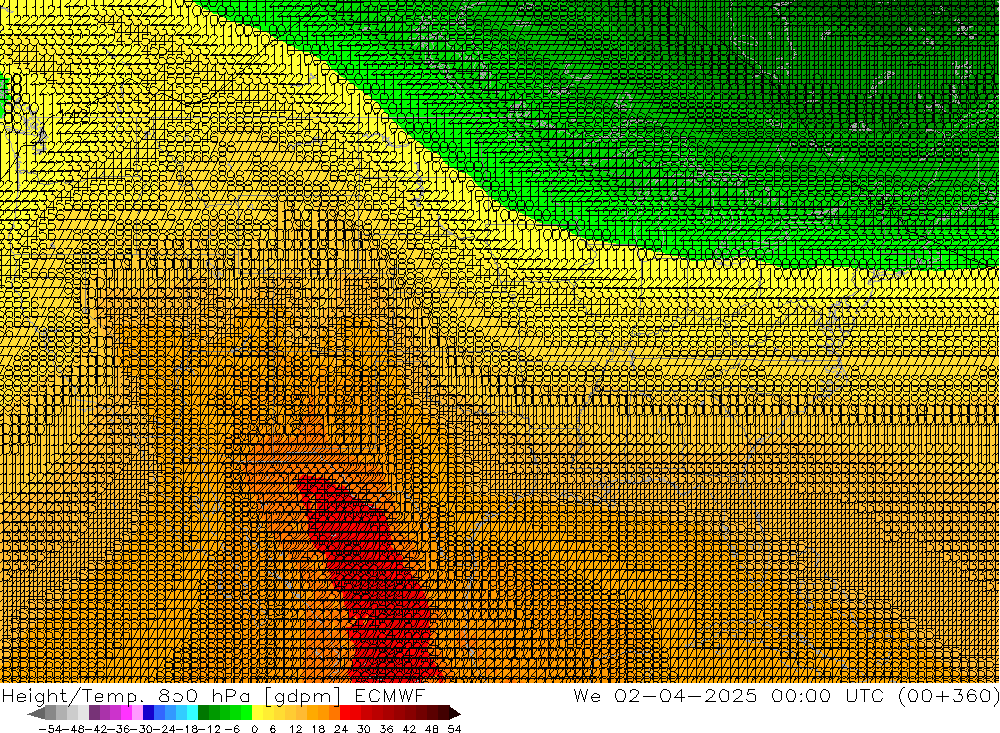Click the "(00+360)" forecast hour label
The width and height of the screenshot is (1000, 733).
(x=947, y=695)
